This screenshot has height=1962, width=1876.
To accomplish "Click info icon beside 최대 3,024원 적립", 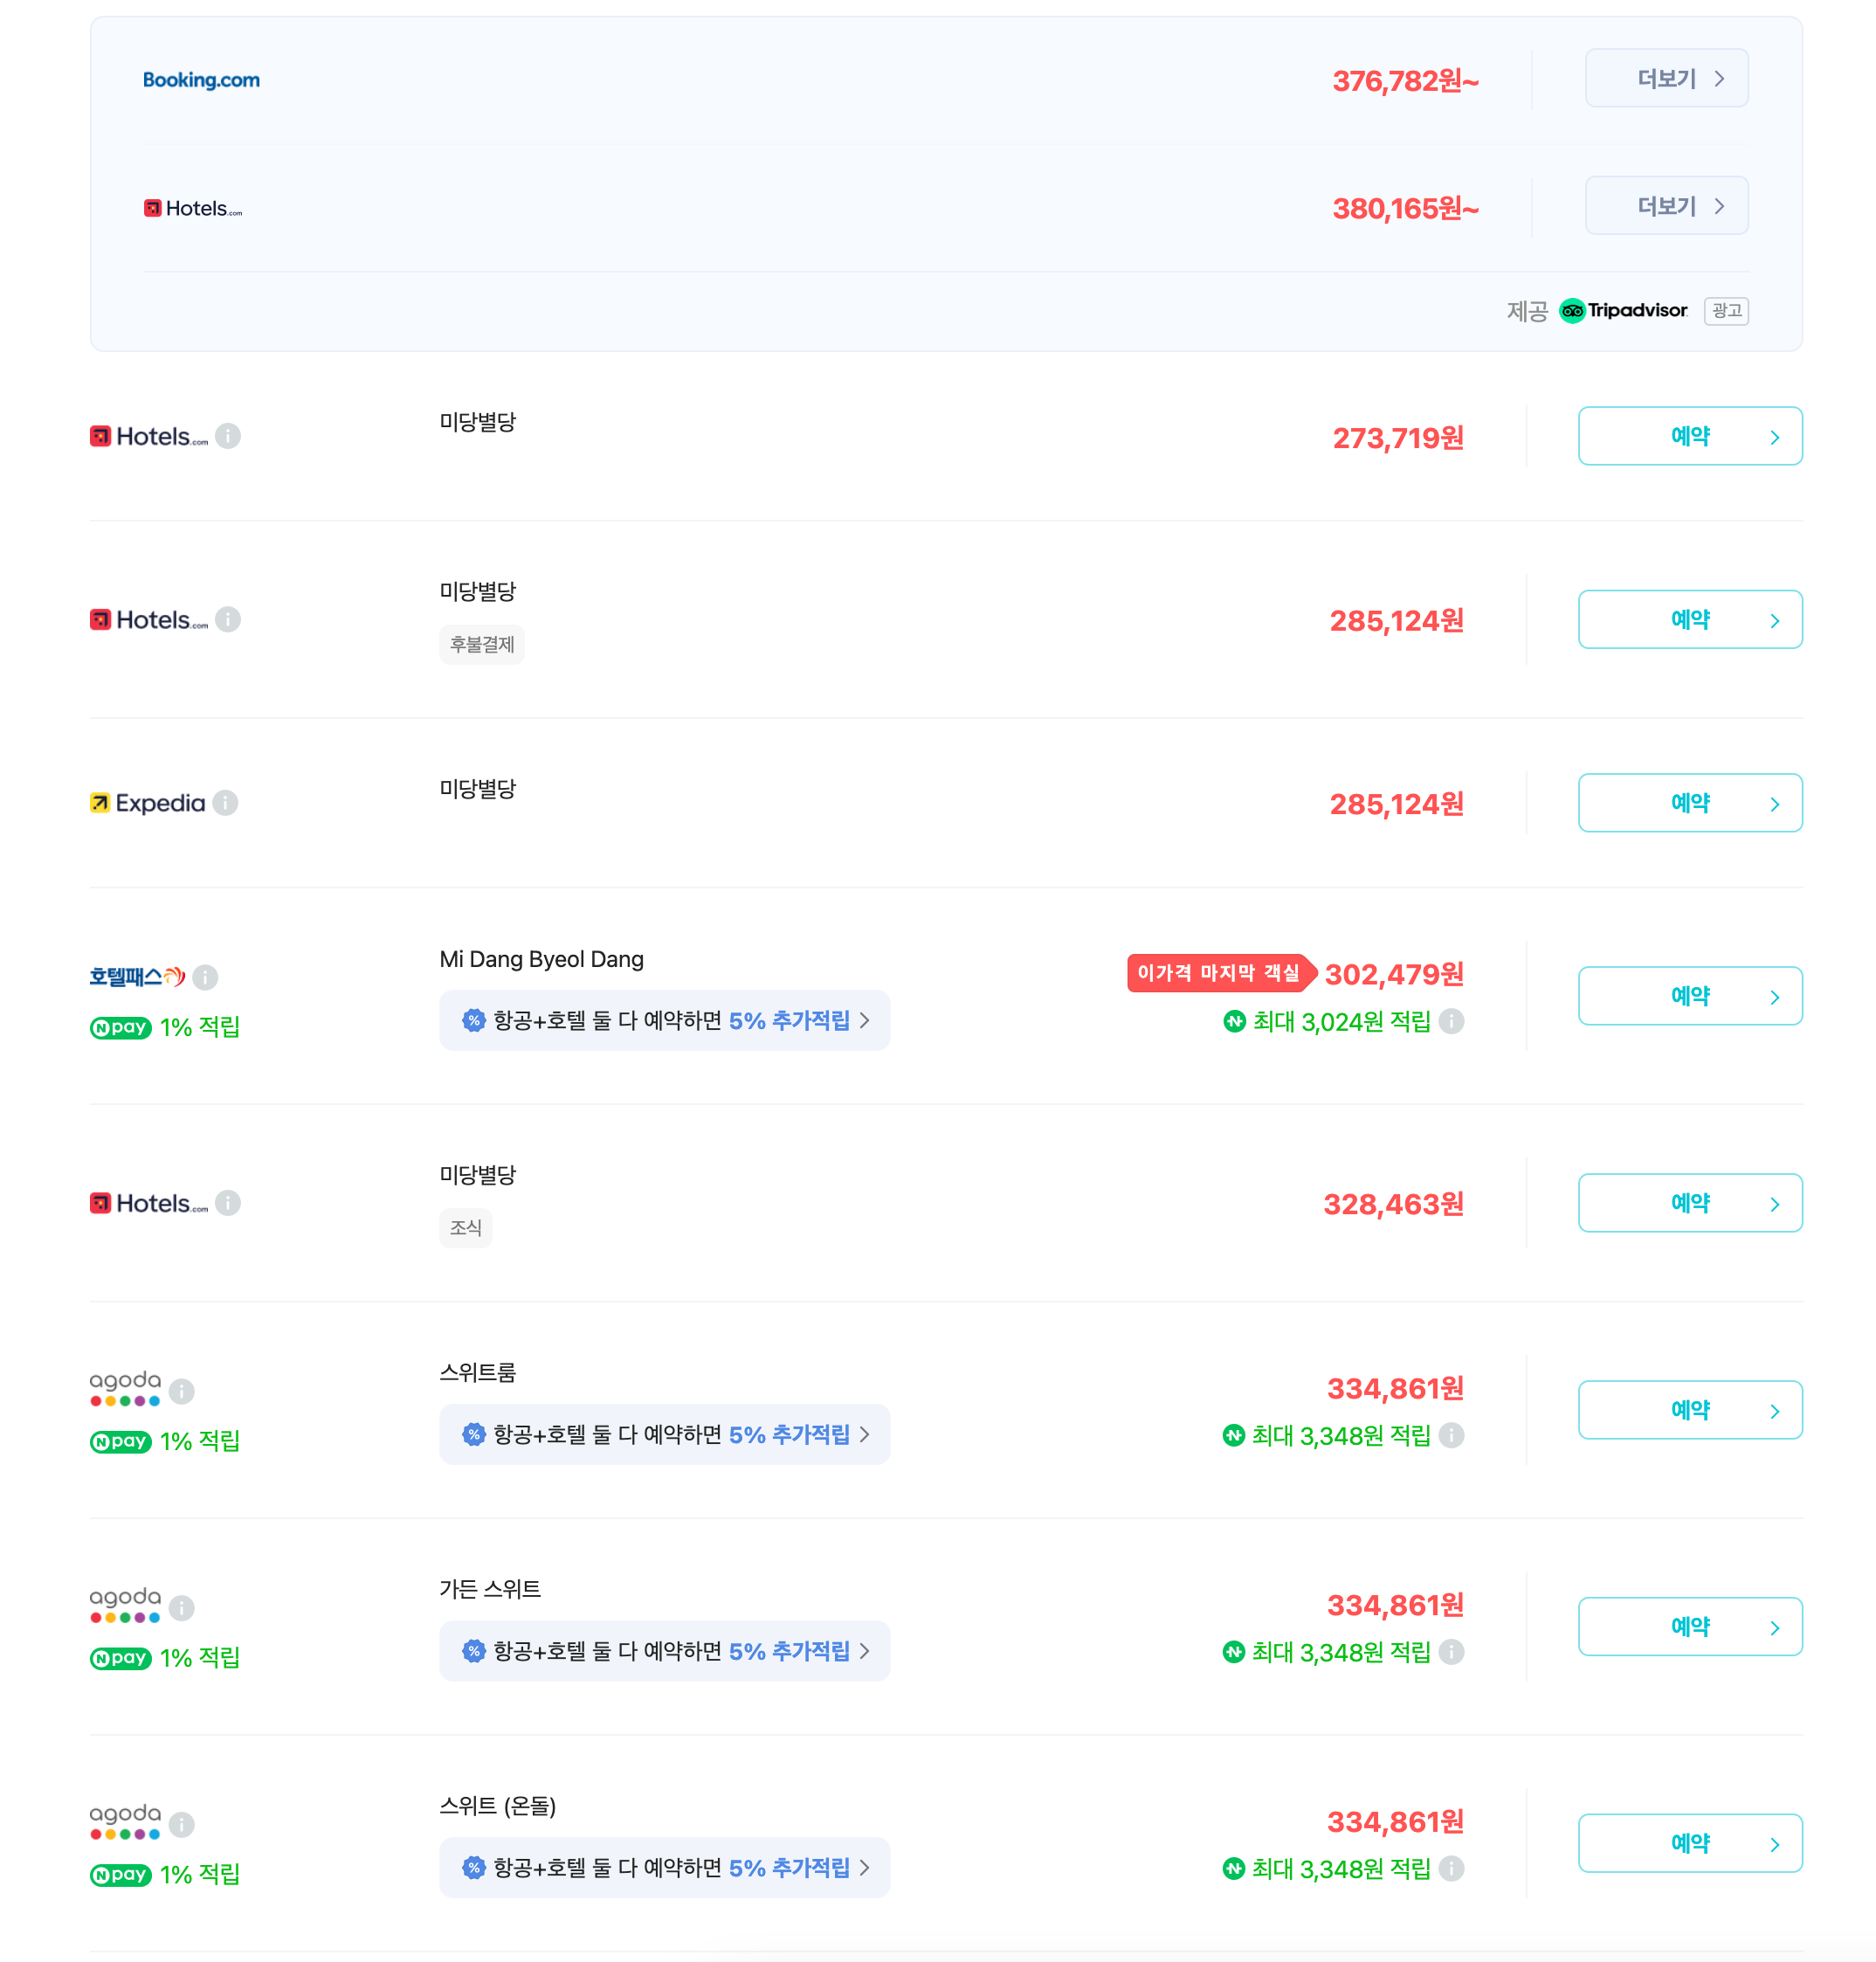I will click(x=1451, y=1021).
